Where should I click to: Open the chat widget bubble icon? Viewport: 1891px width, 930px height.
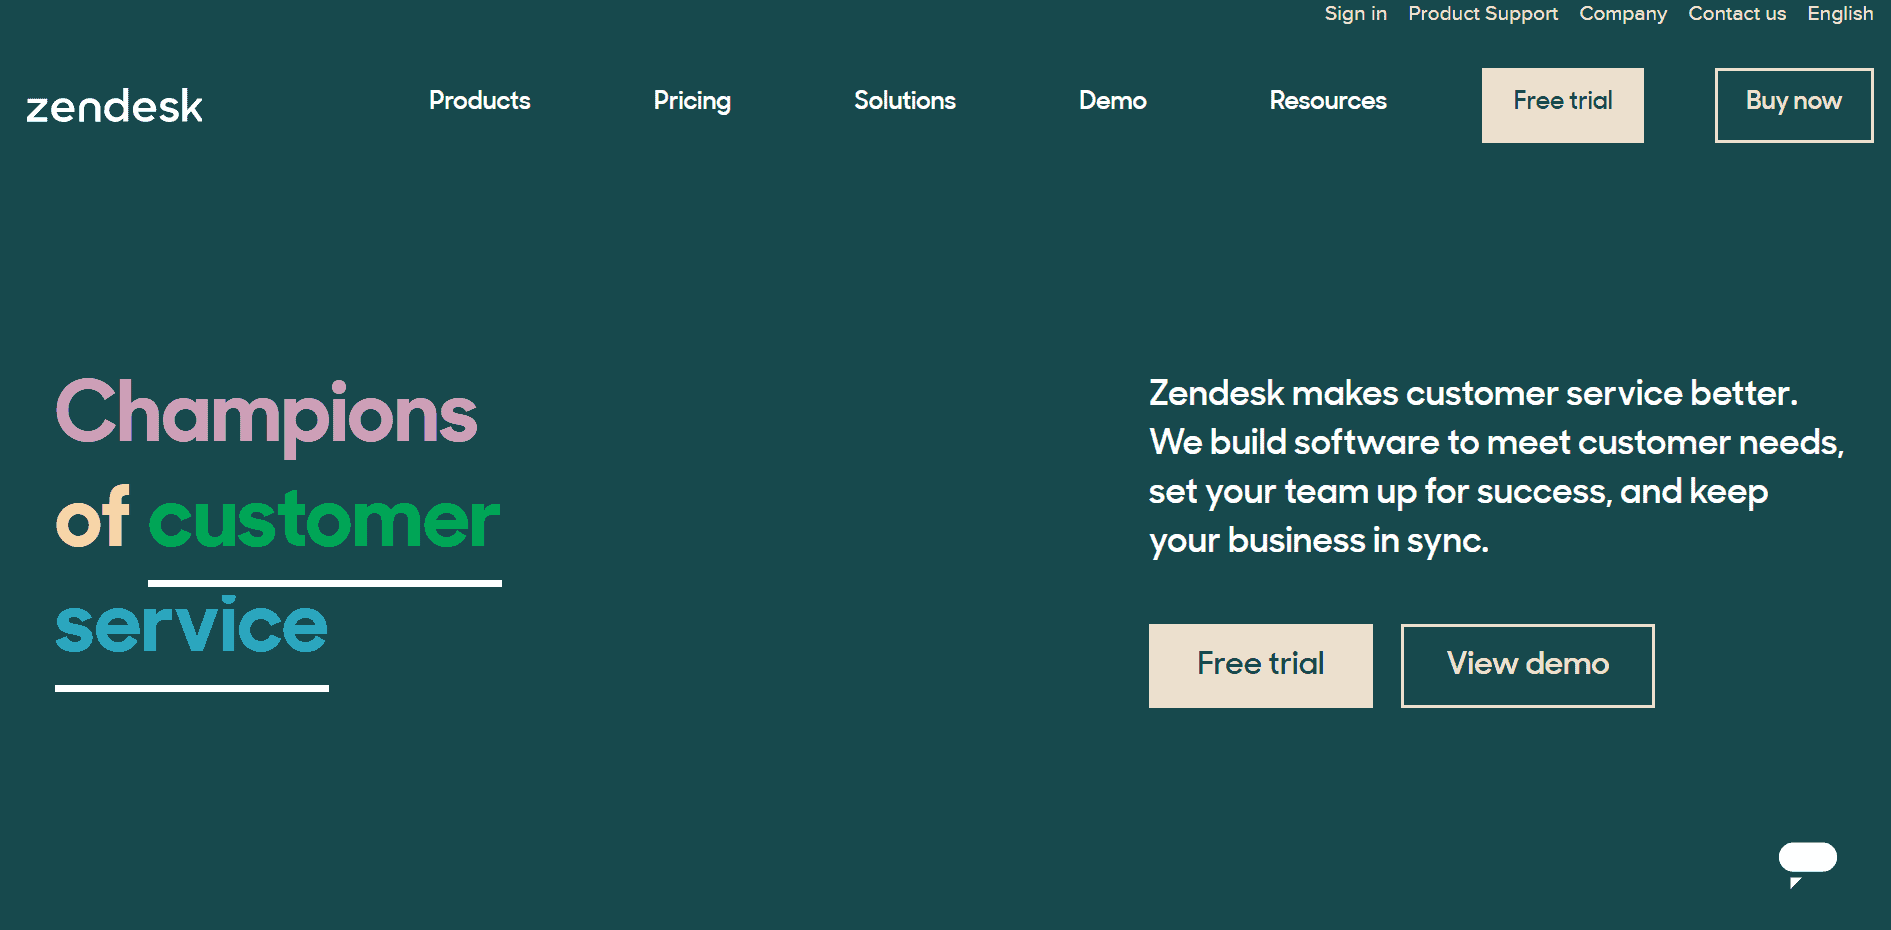[x=1807, y=864]
